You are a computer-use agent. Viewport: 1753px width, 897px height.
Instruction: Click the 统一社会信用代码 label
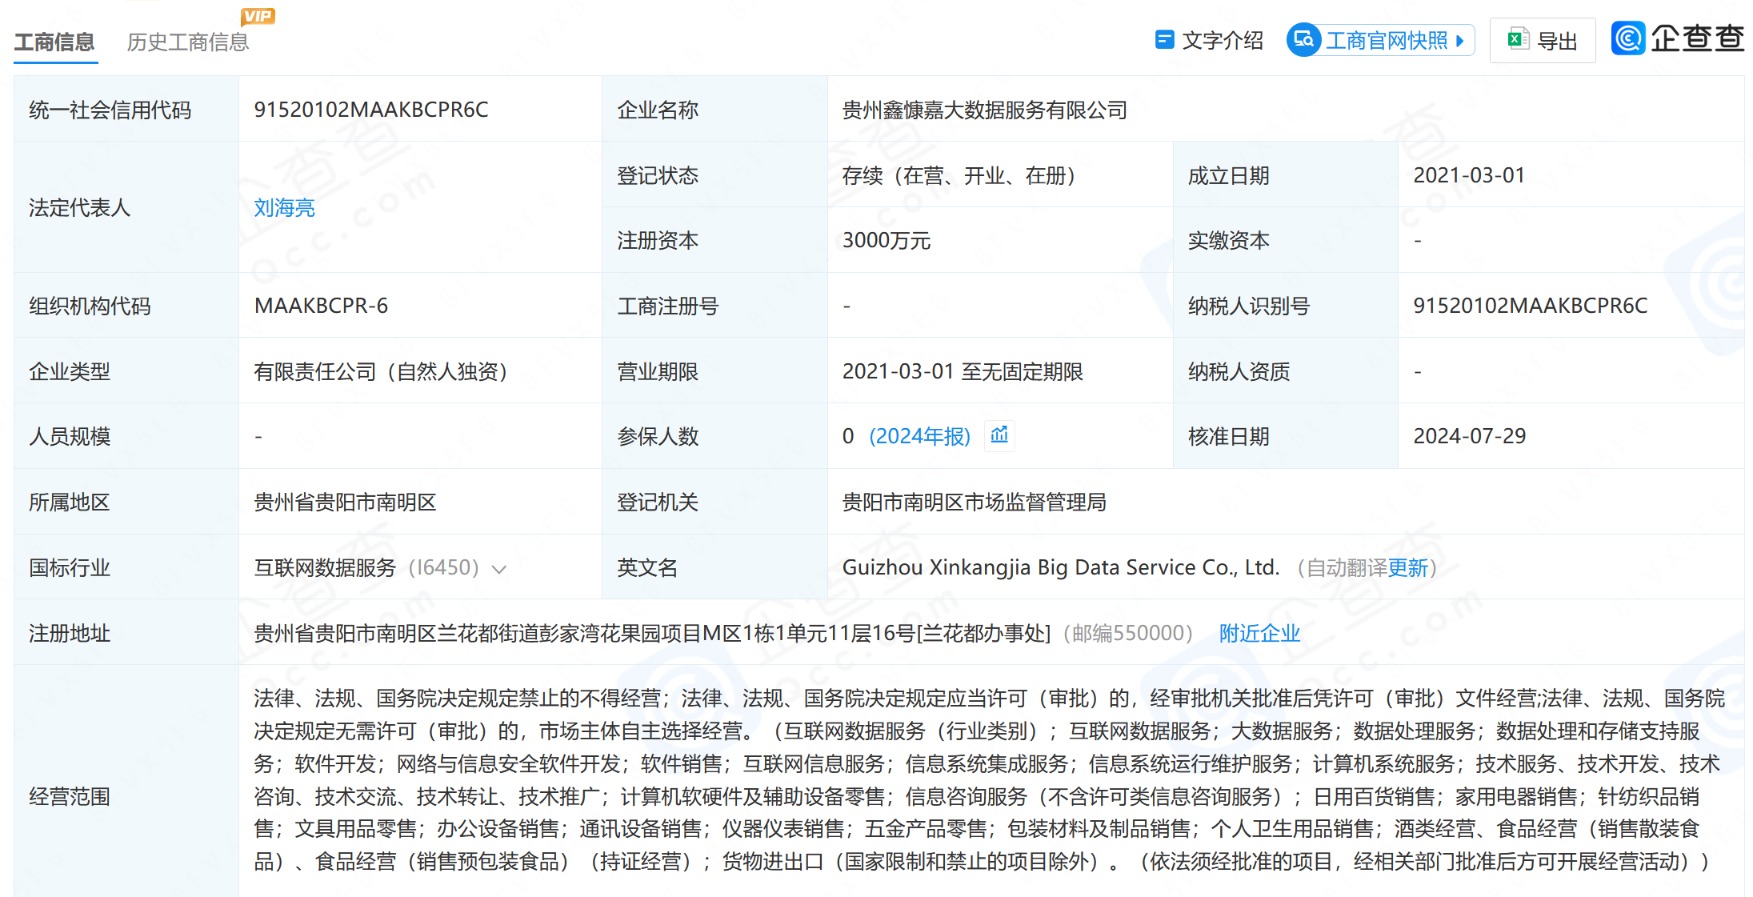[110, 110]
